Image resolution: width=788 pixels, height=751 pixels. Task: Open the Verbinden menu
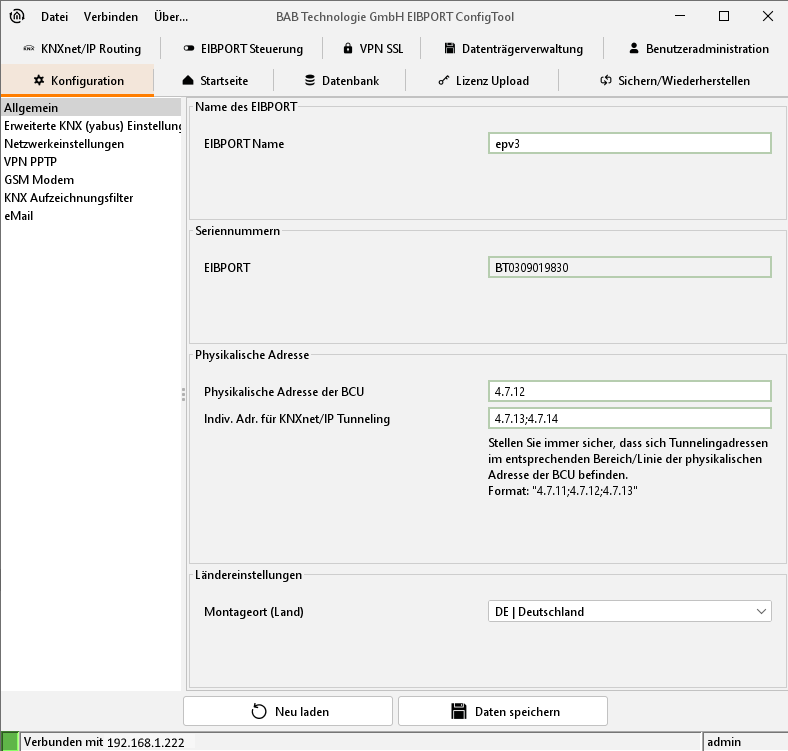click(111, 17)
